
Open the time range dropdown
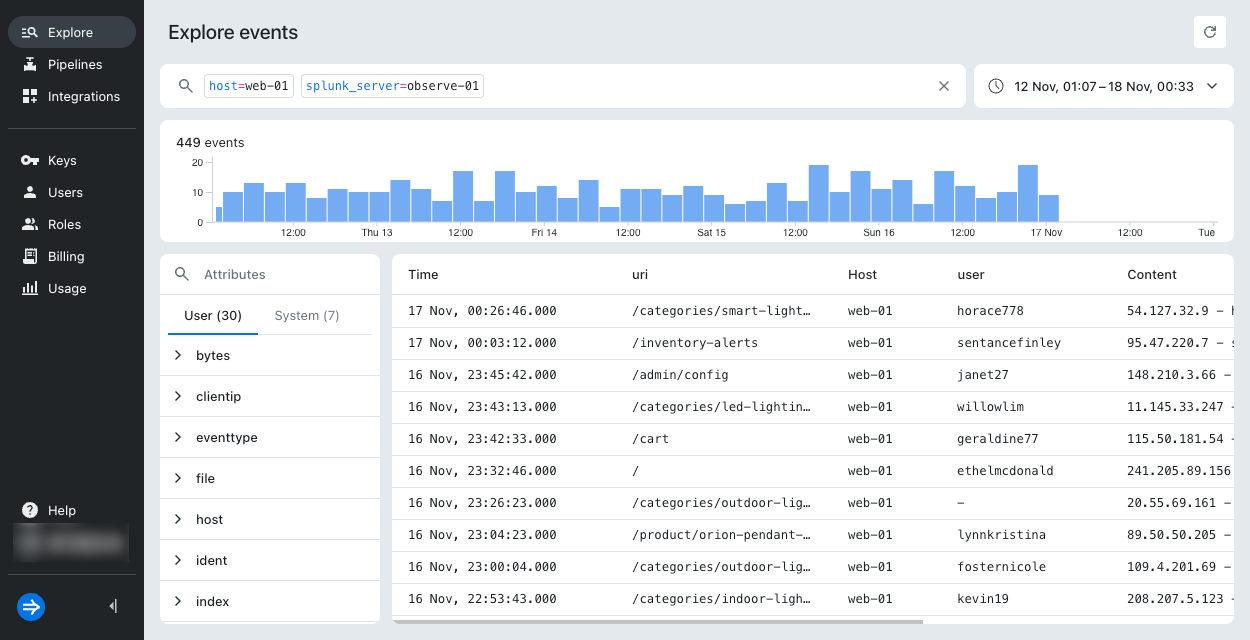click(x=1103, y=86)
